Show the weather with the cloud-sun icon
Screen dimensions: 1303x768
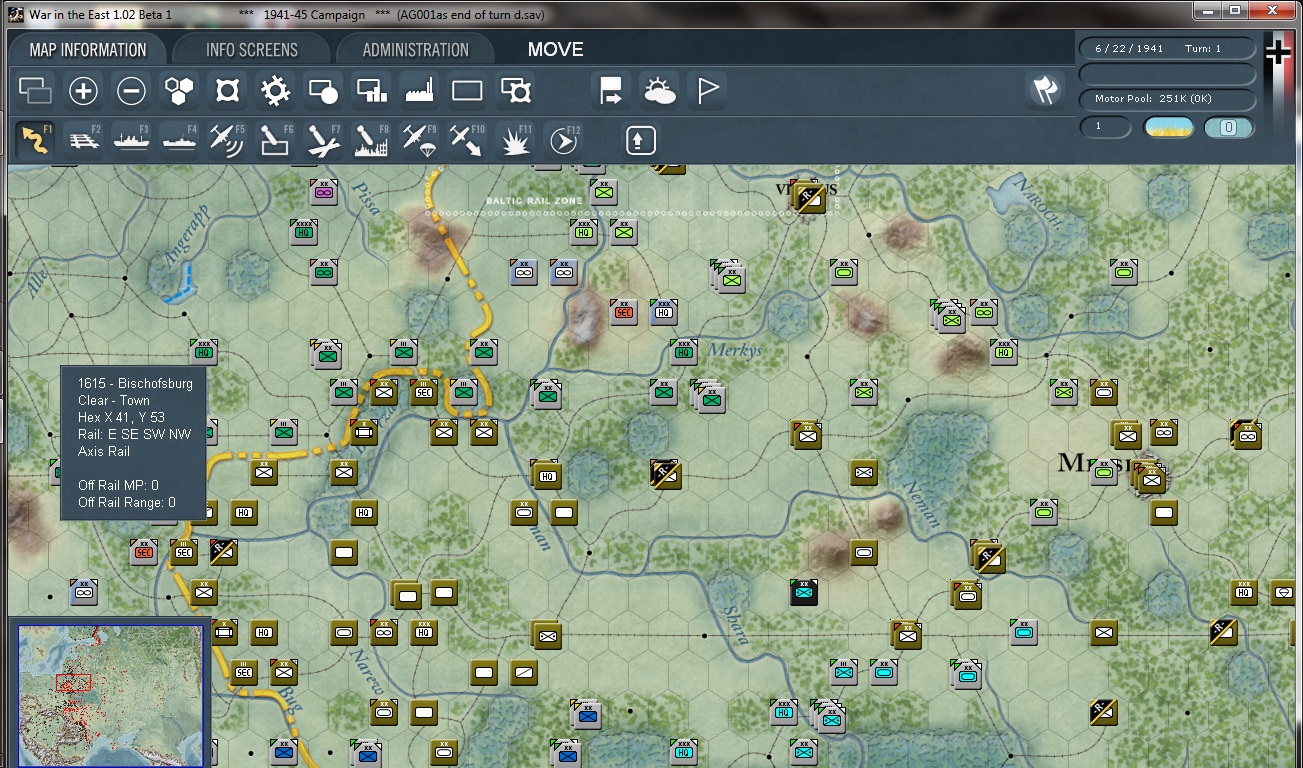click(x=659, y=91)
